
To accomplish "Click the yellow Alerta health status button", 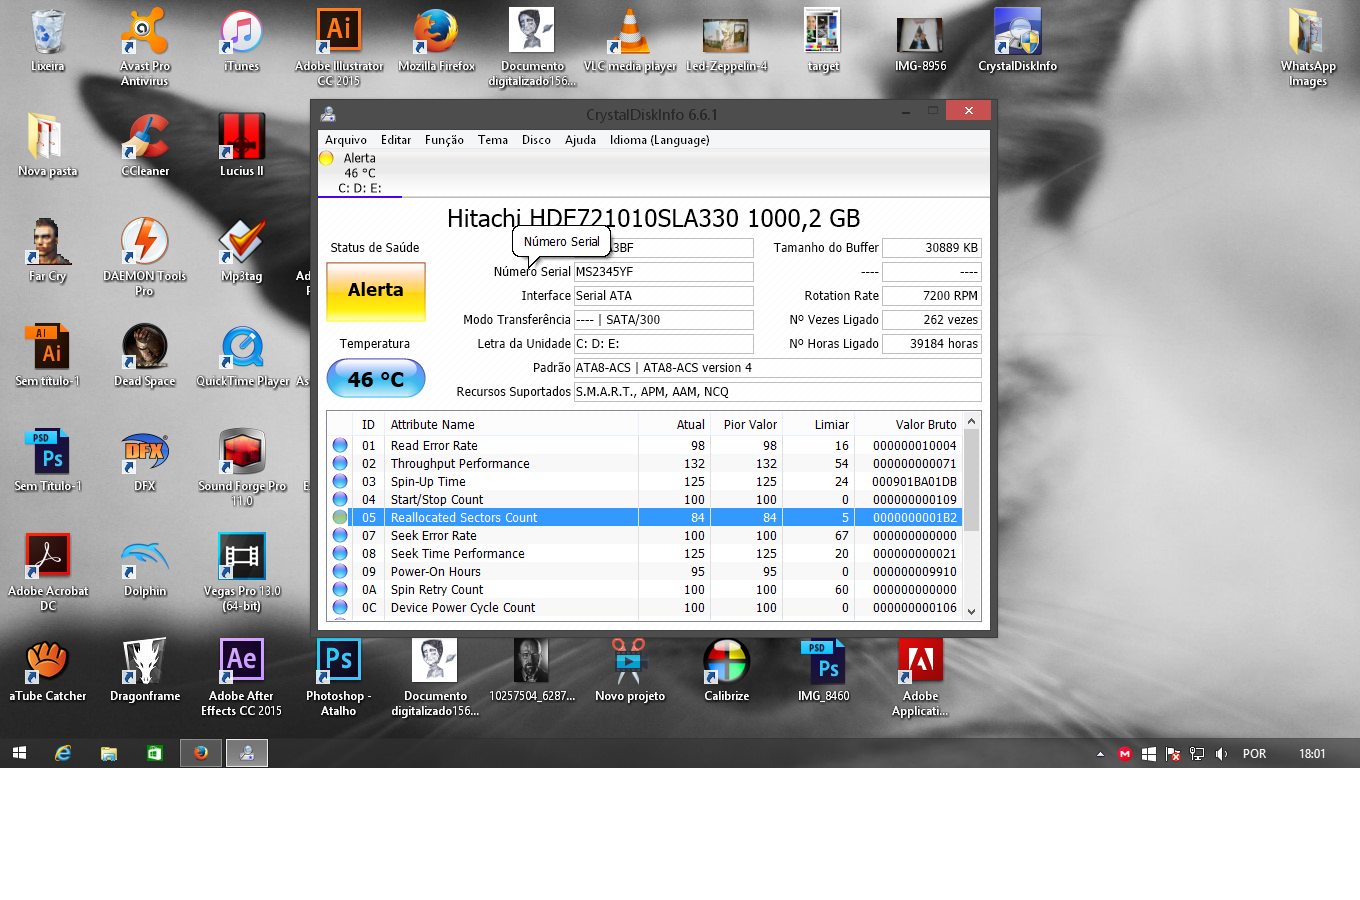I will point(376,291).
